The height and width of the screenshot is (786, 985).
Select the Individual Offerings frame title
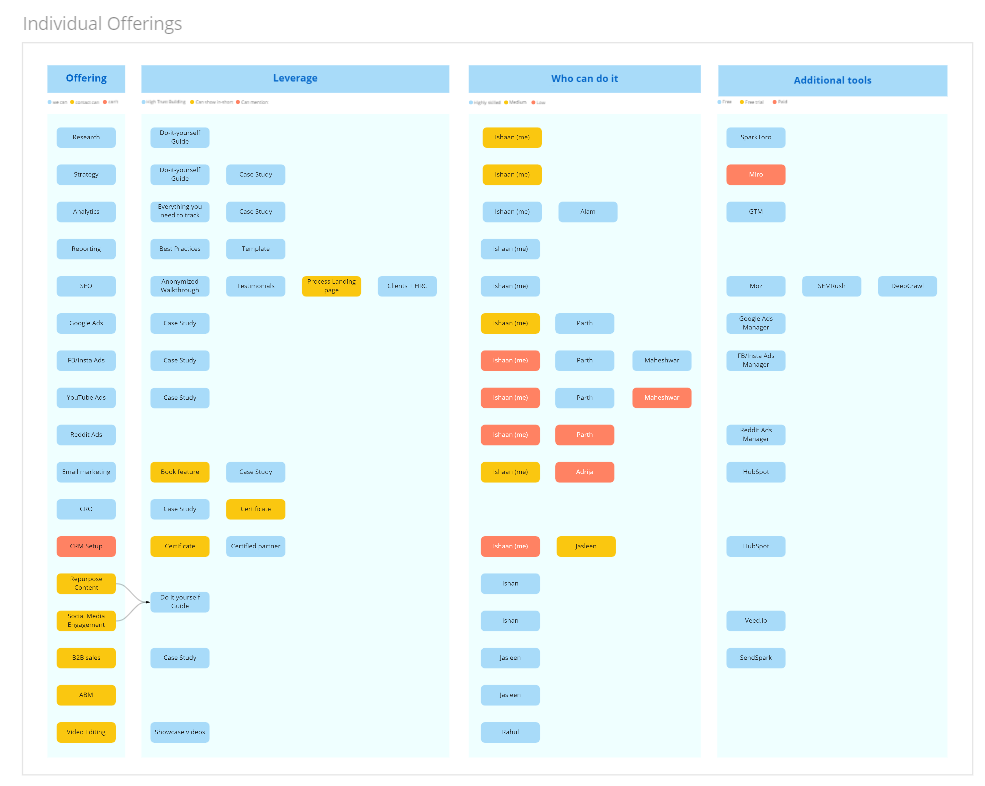[x=102, y=24]
